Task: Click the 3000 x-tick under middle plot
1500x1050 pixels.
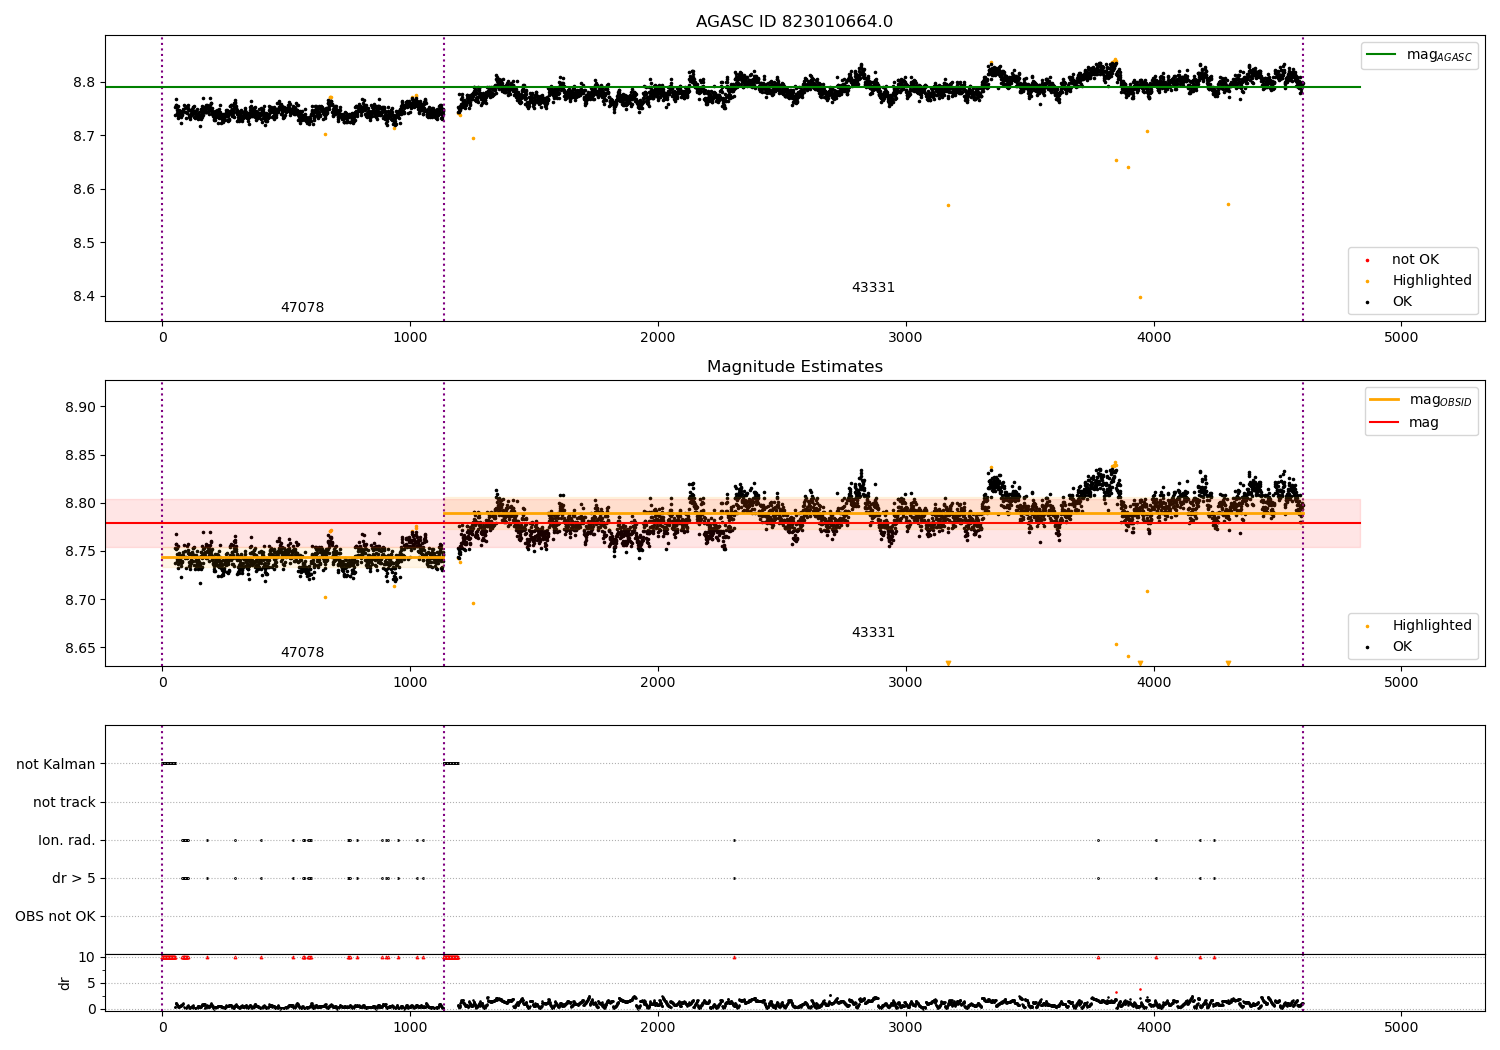Action: (906, 683)
